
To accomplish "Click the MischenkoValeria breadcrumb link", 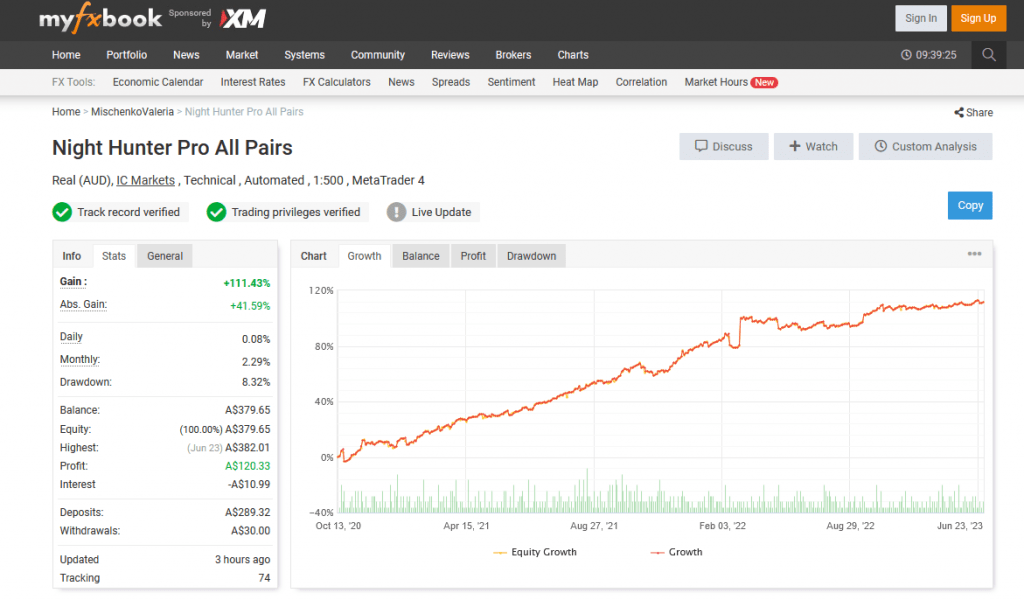I will (x=132, y=112).
